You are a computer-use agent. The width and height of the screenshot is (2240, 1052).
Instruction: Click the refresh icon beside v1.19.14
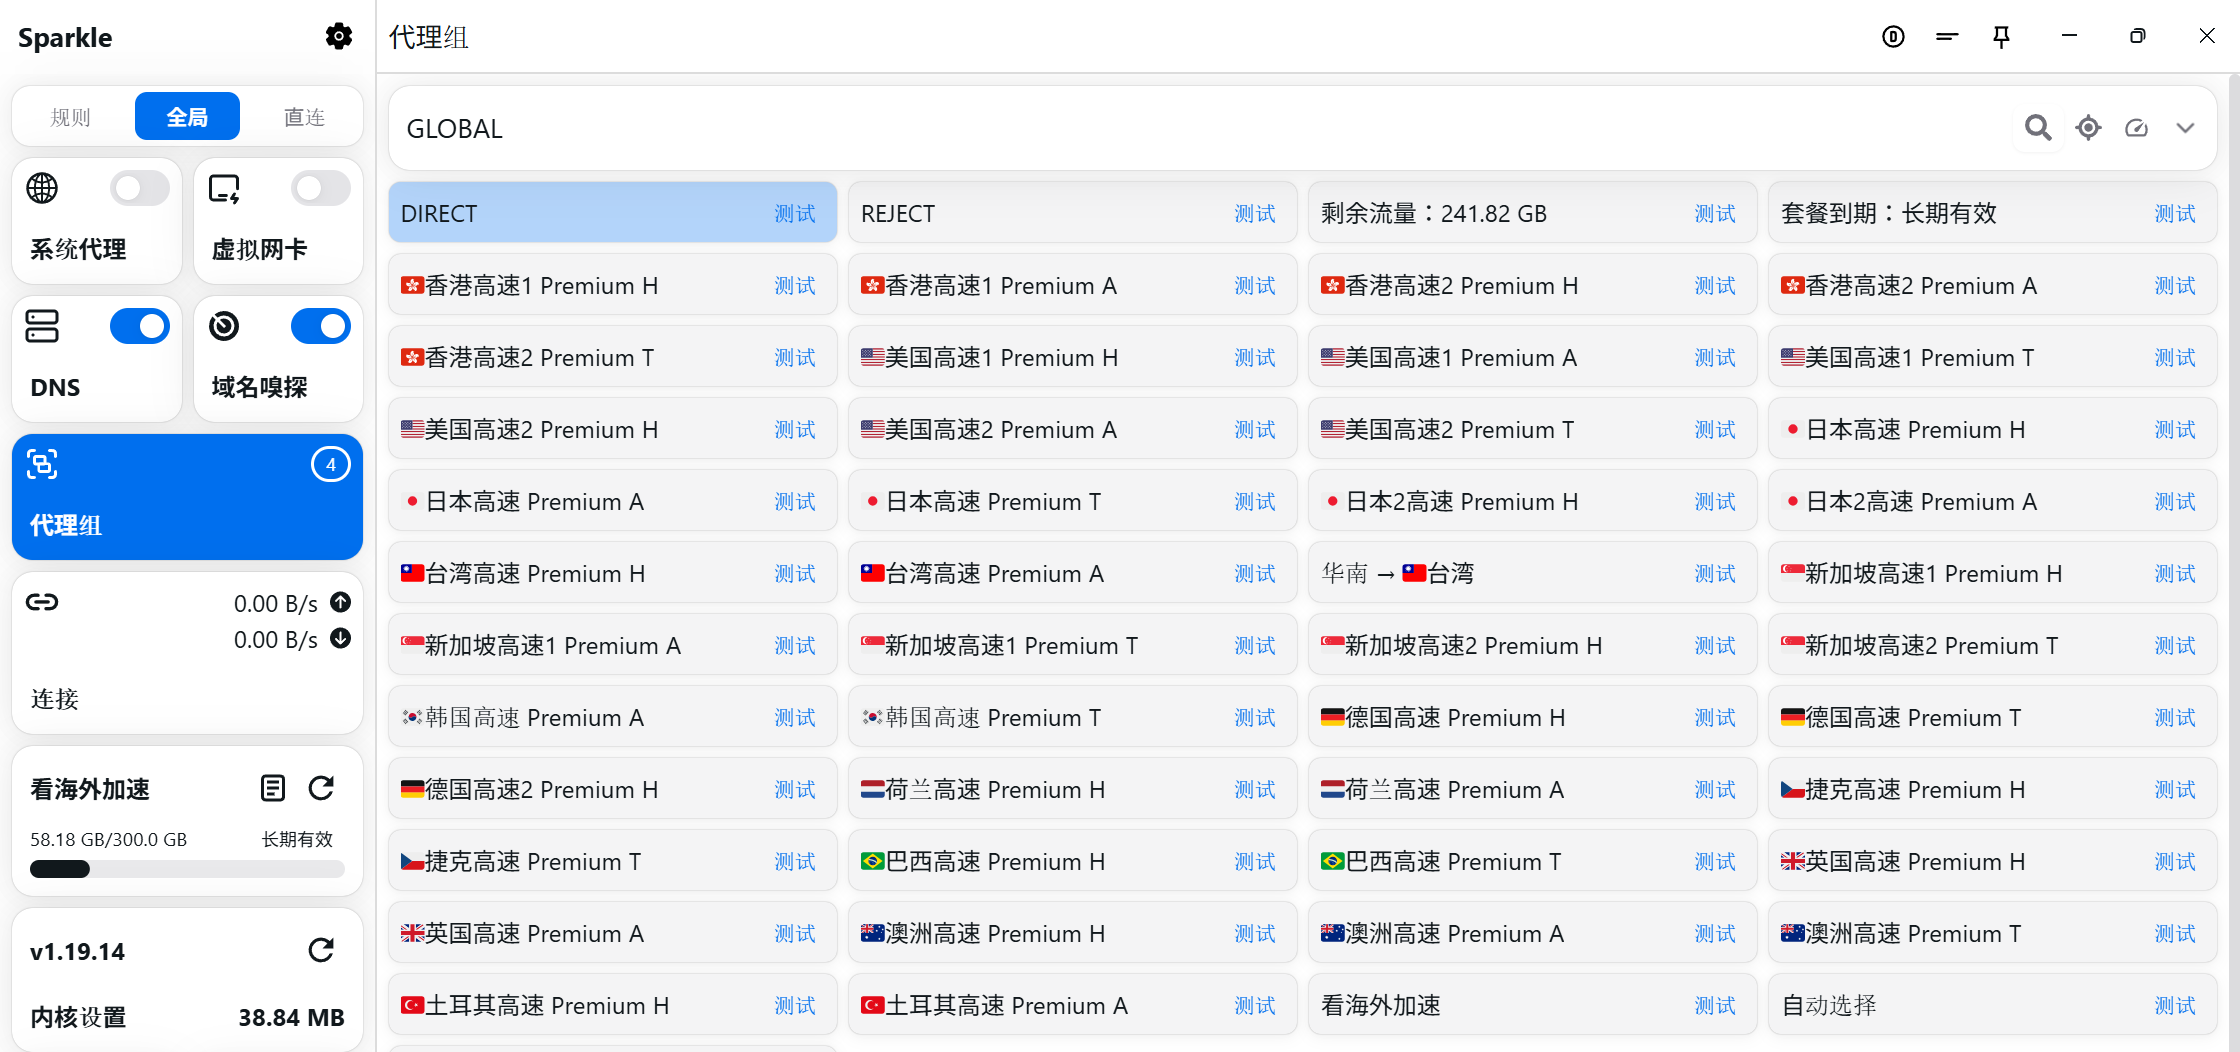321,950
